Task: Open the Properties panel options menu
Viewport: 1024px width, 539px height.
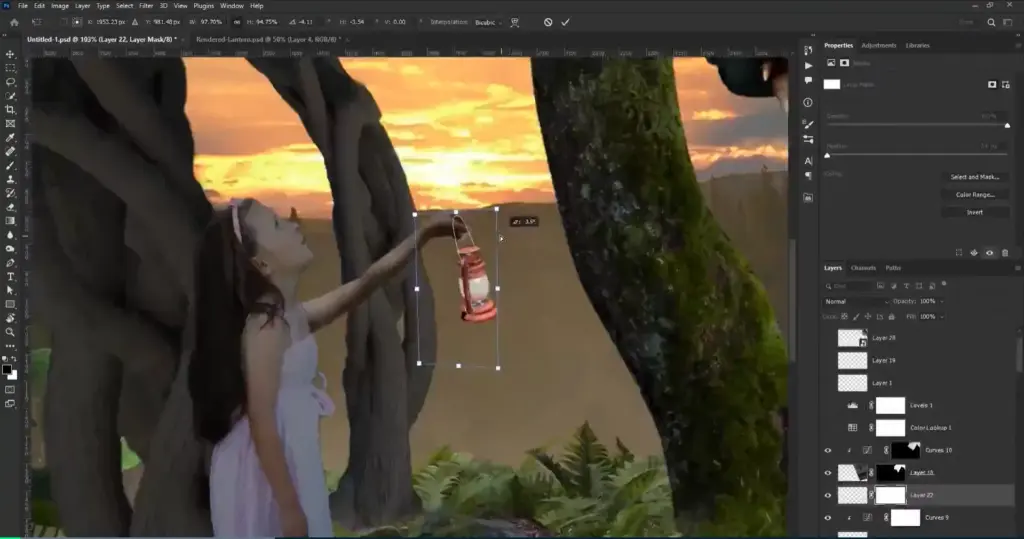Action: pos(1017,46)
